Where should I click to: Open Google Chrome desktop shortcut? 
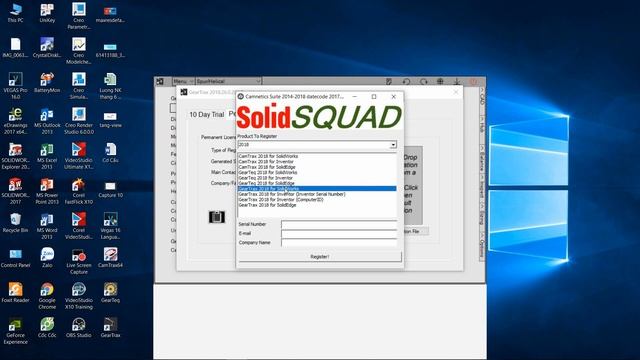click(47, 296)
